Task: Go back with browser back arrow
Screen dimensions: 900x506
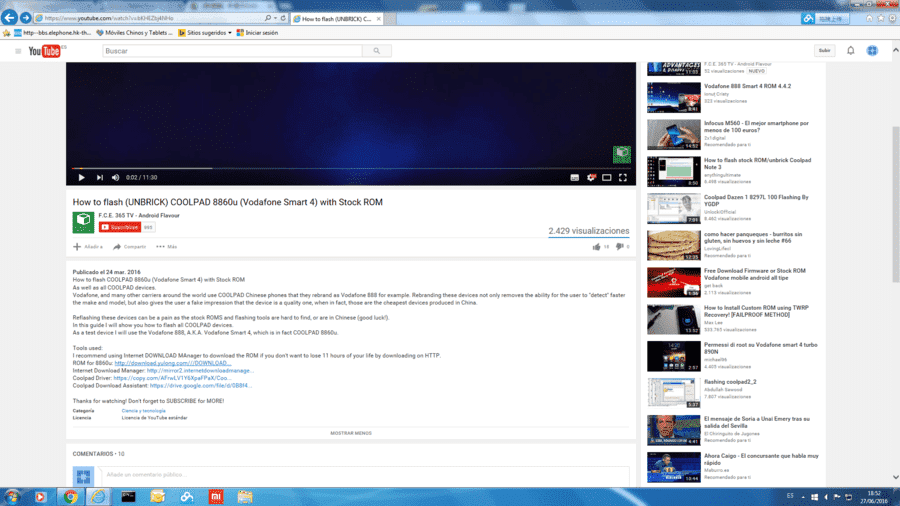Action: pyautogui.click(x=9, y=18)
